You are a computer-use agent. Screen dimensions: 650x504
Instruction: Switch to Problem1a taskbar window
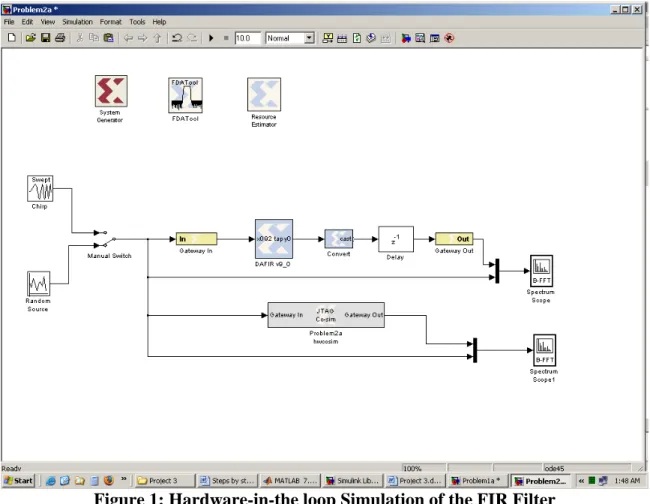coord(478,481)
